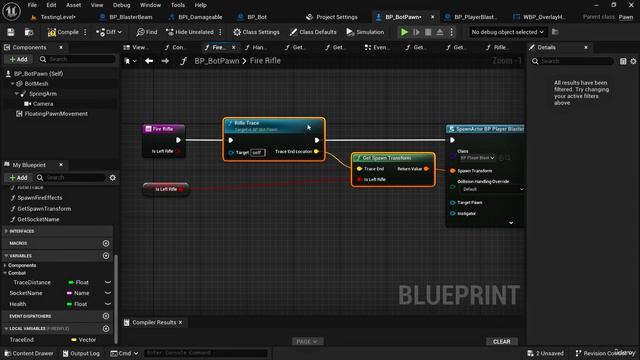Compile the blueprint
This screenshot has width=640, height=360.
63,32
